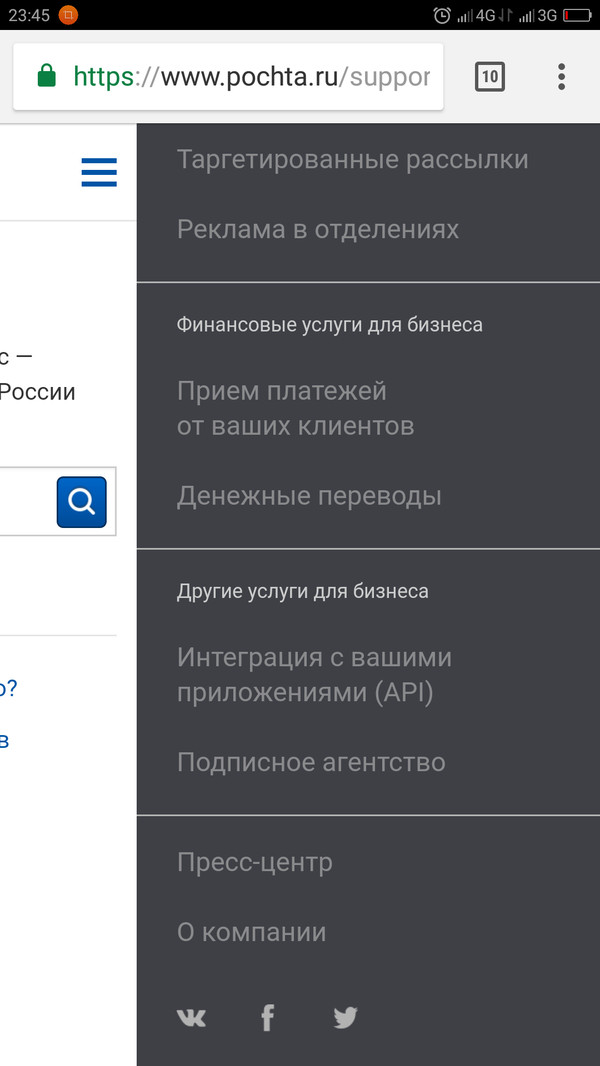Open the VK social page icon
The width and height of the screenshot is (600, 1066).
click(191, 1018)
